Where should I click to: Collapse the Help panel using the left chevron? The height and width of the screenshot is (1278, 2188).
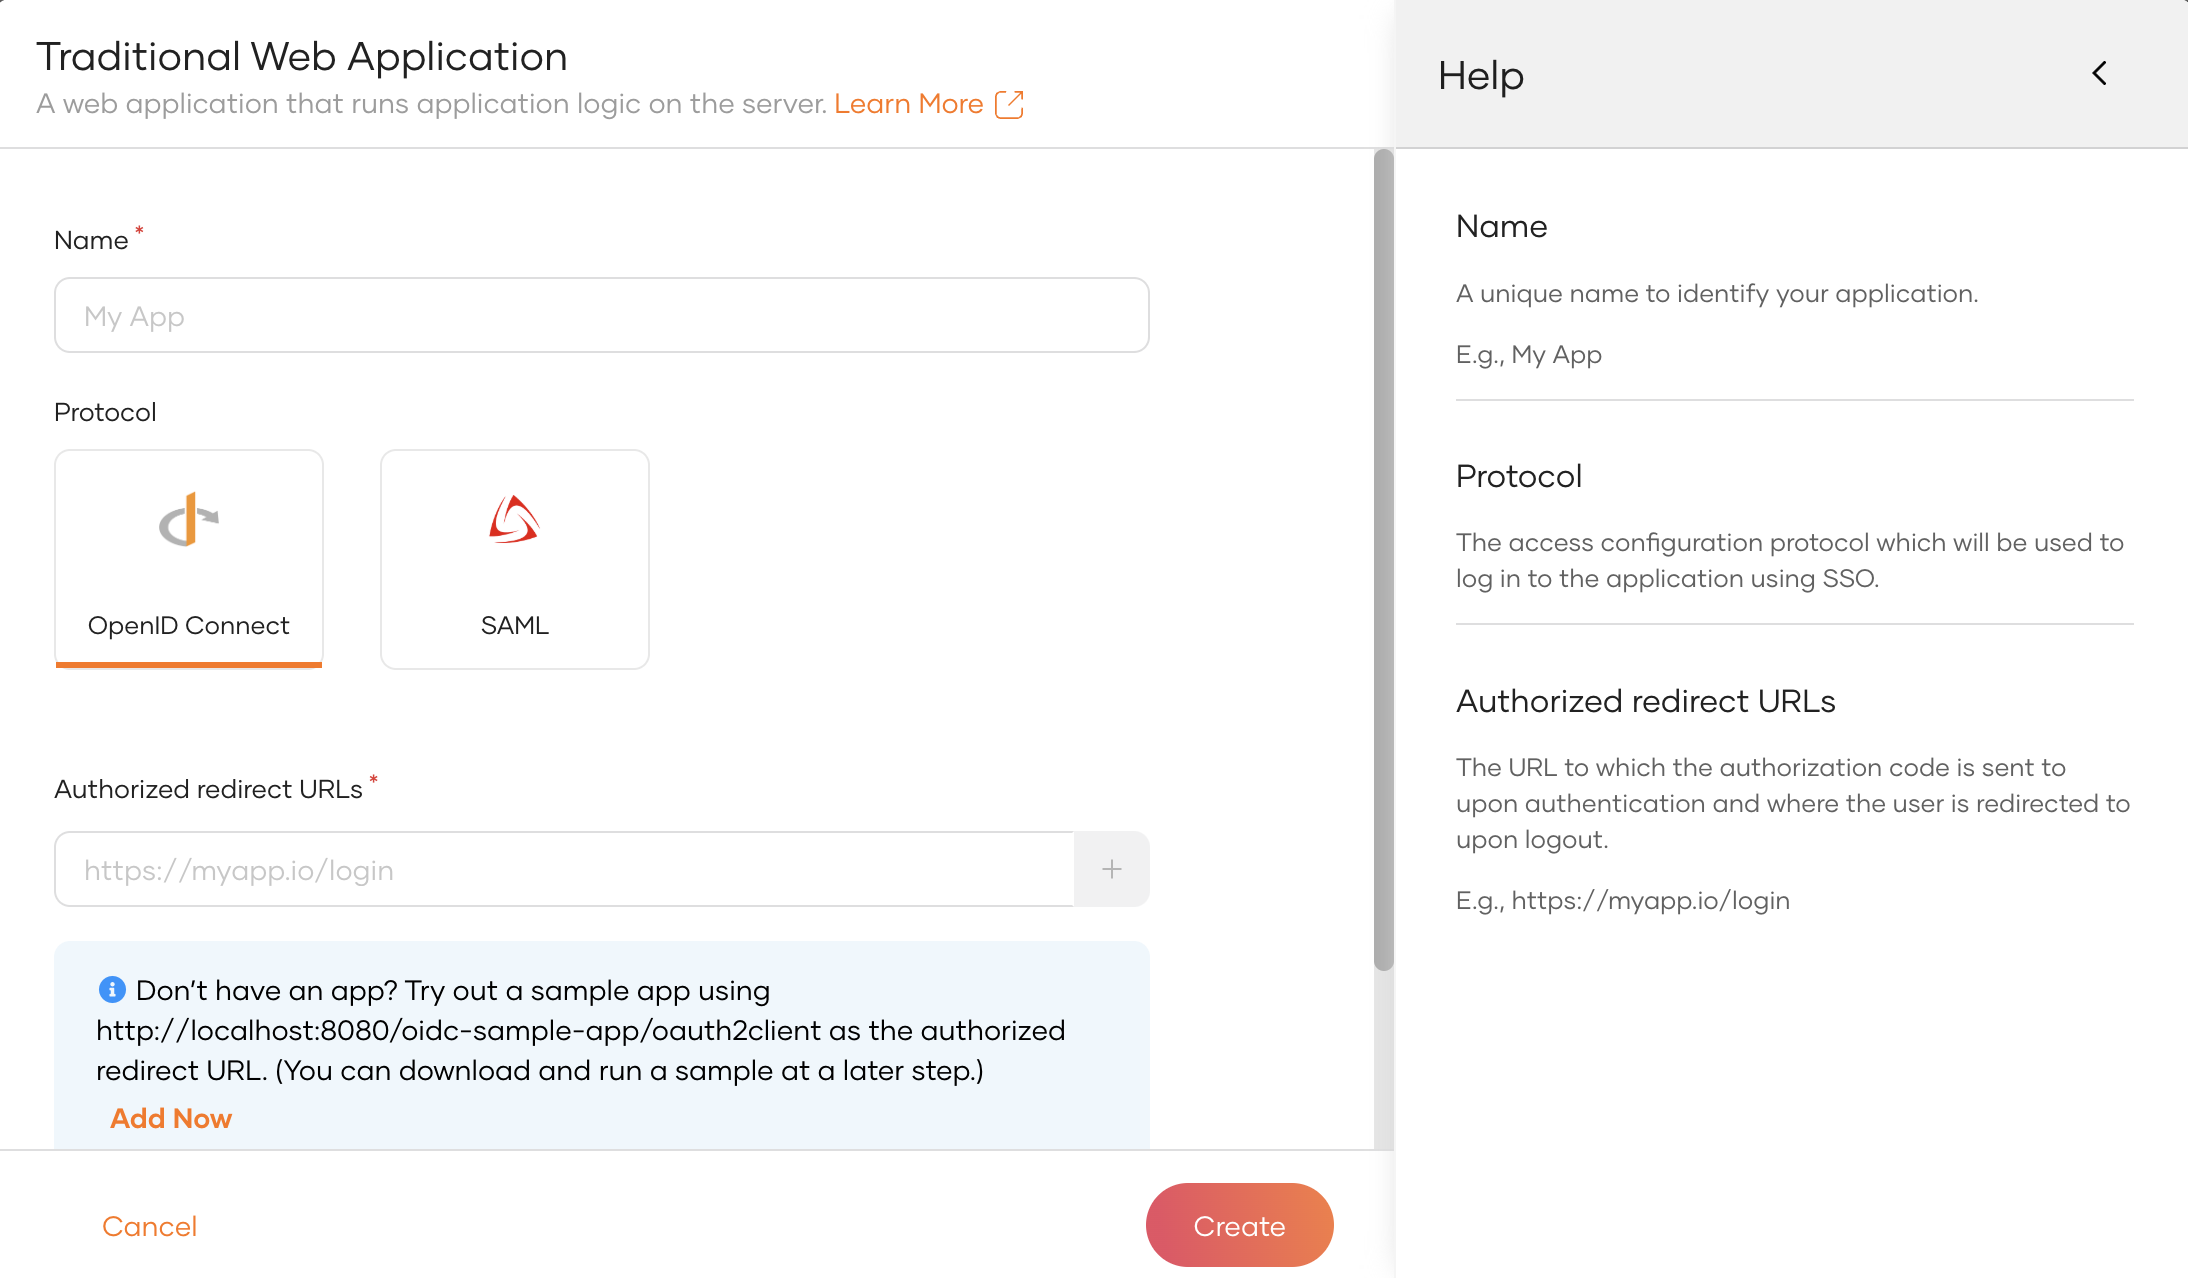point(2099,73)
